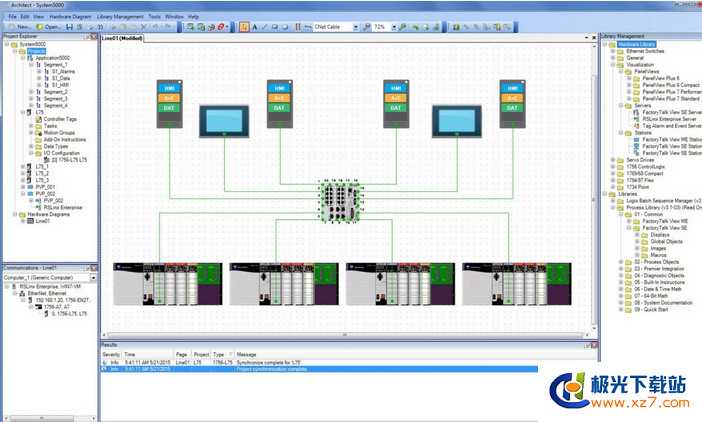Click the colorful library books toolbar icon
This screenshot has width=702, height=422.
click(x=456, y=27)
